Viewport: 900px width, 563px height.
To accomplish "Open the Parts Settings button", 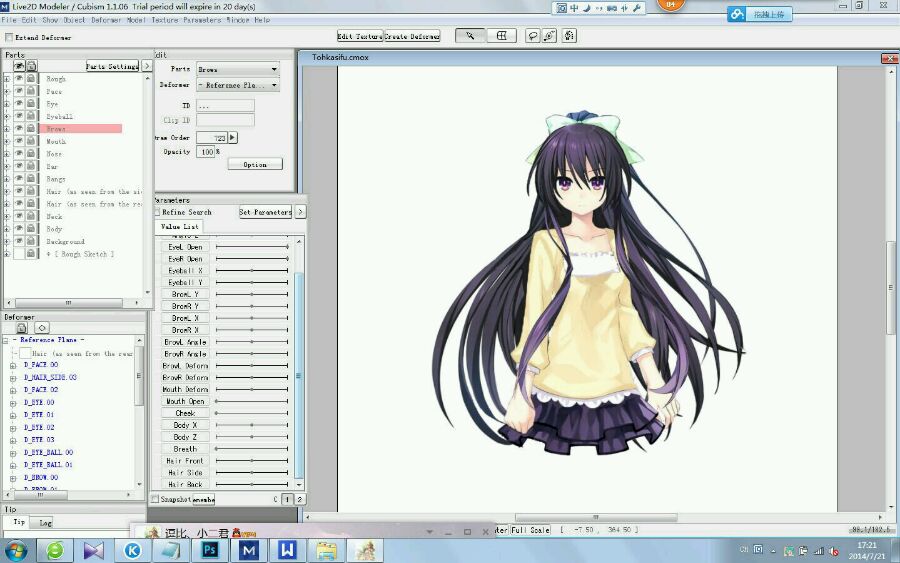I will 112,67.
